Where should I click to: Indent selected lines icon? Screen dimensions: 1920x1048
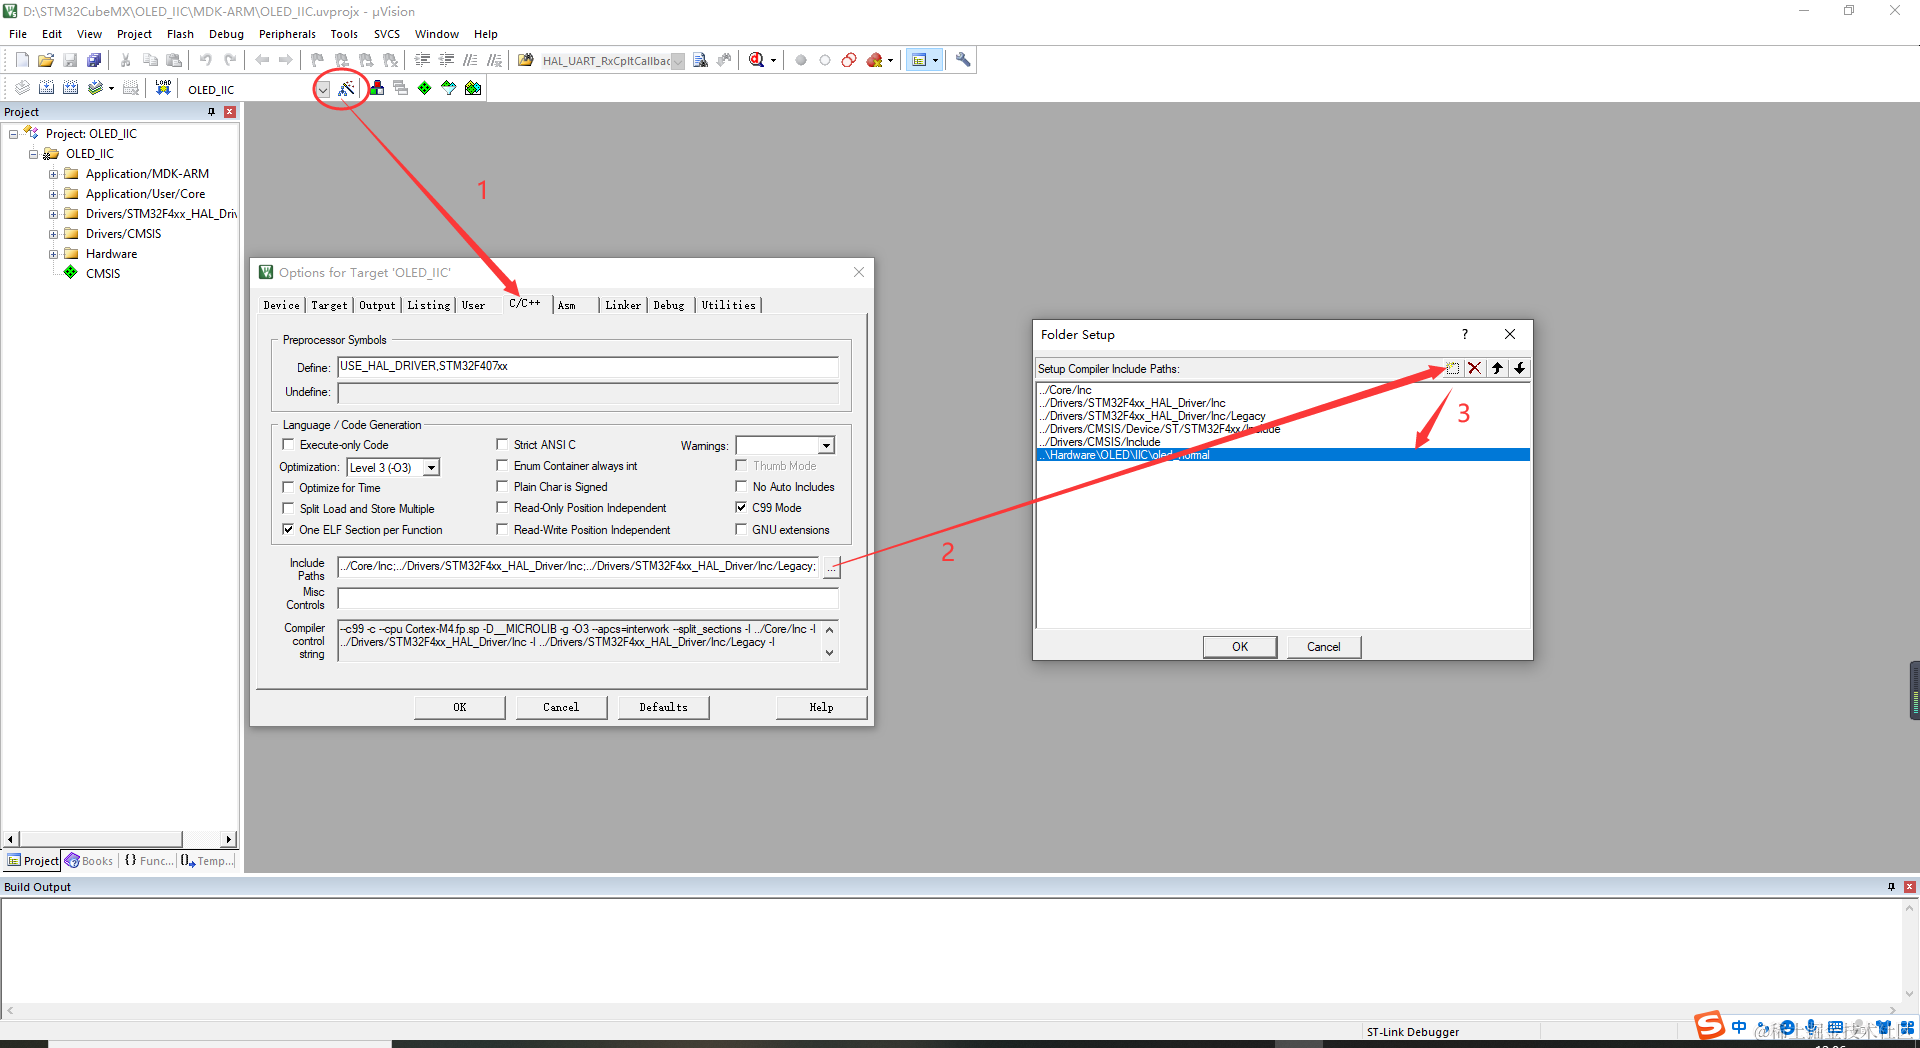click(x=422, y=60)
